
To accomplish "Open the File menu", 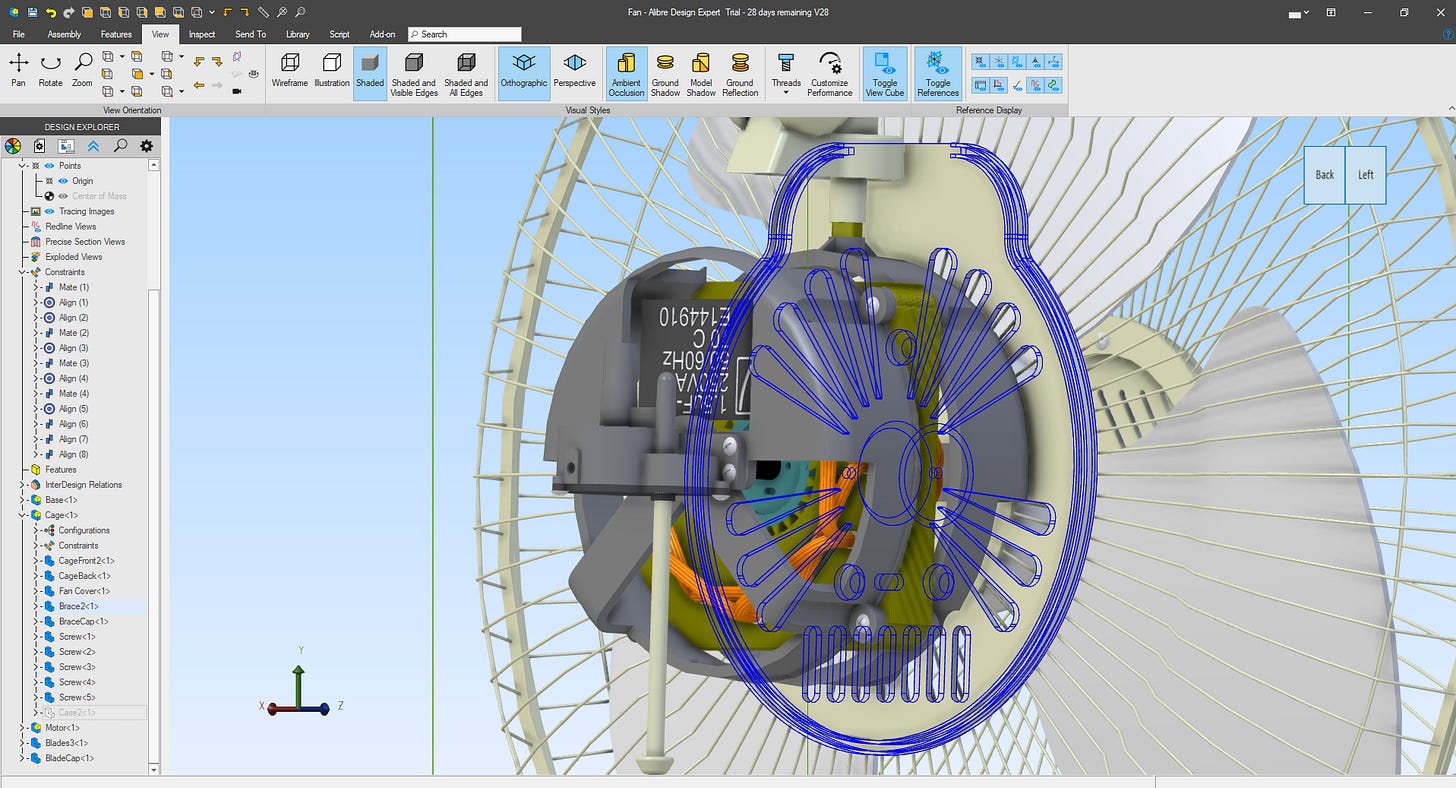I will [19, 34].
